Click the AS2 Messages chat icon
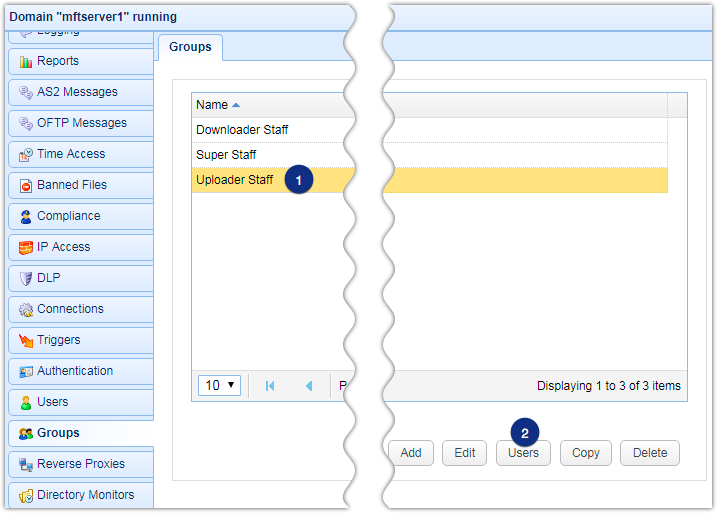This screenshot has height=513, width=717. pyautogui.click(x=26, y=92)
